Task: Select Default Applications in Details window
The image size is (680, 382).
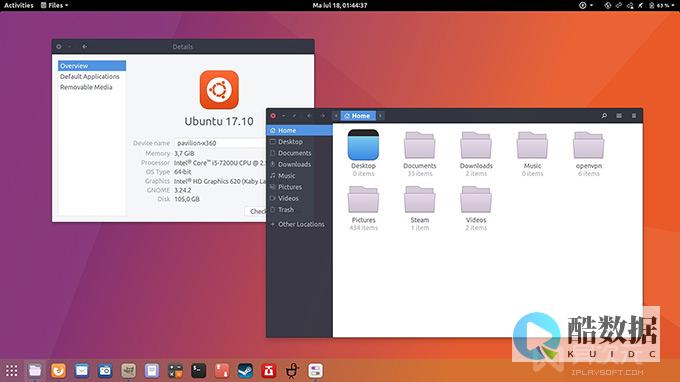Action: (x=92, y=76)
